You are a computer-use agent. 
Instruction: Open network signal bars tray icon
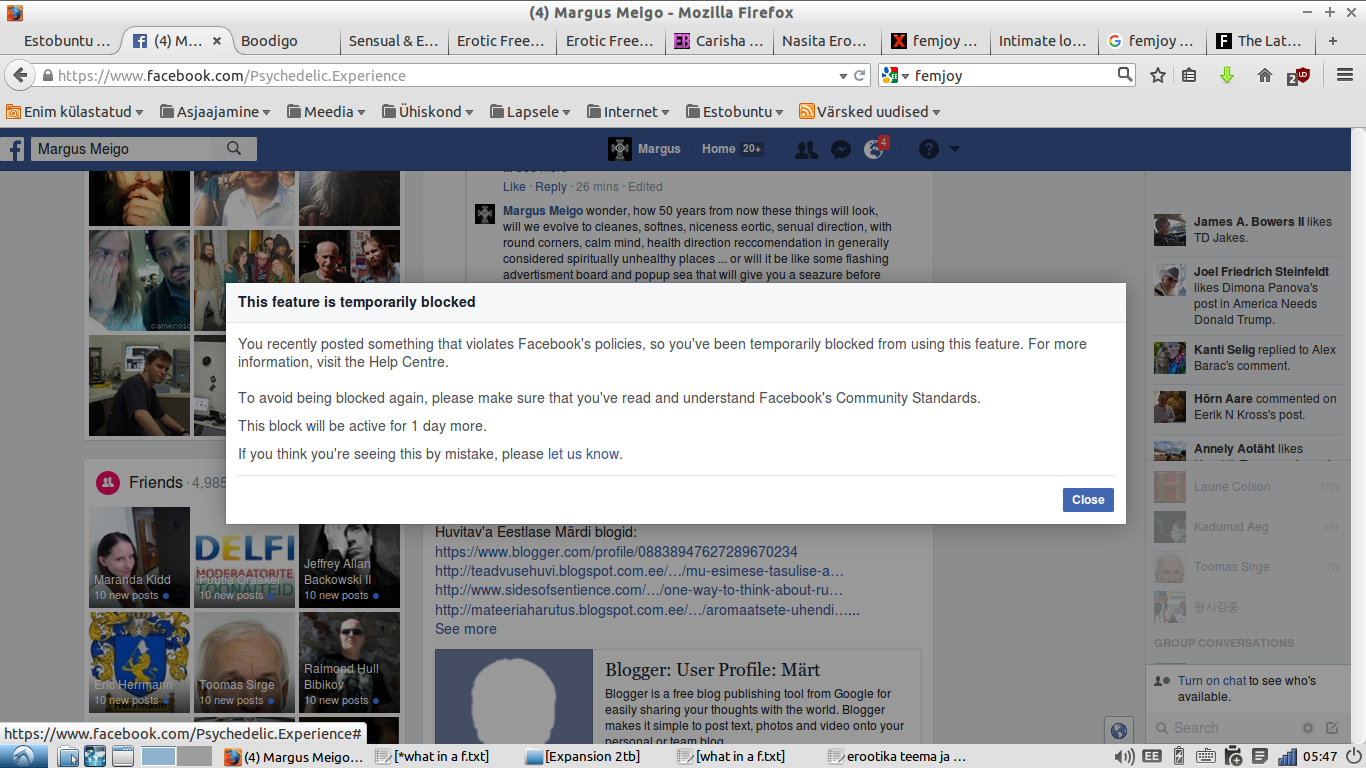(1287, 756)
